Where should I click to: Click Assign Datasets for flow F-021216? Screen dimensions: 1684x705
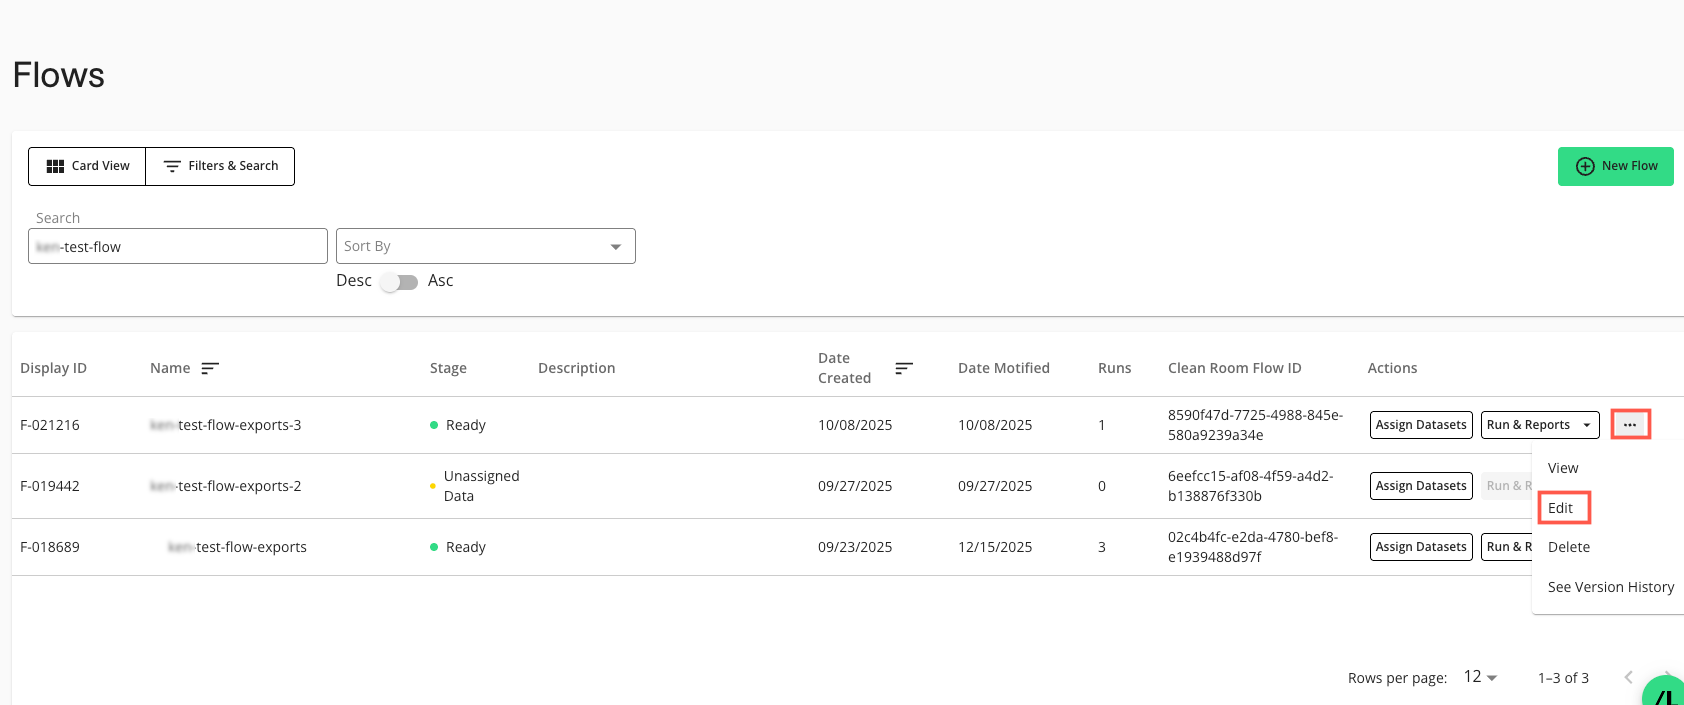(1420, 425)
